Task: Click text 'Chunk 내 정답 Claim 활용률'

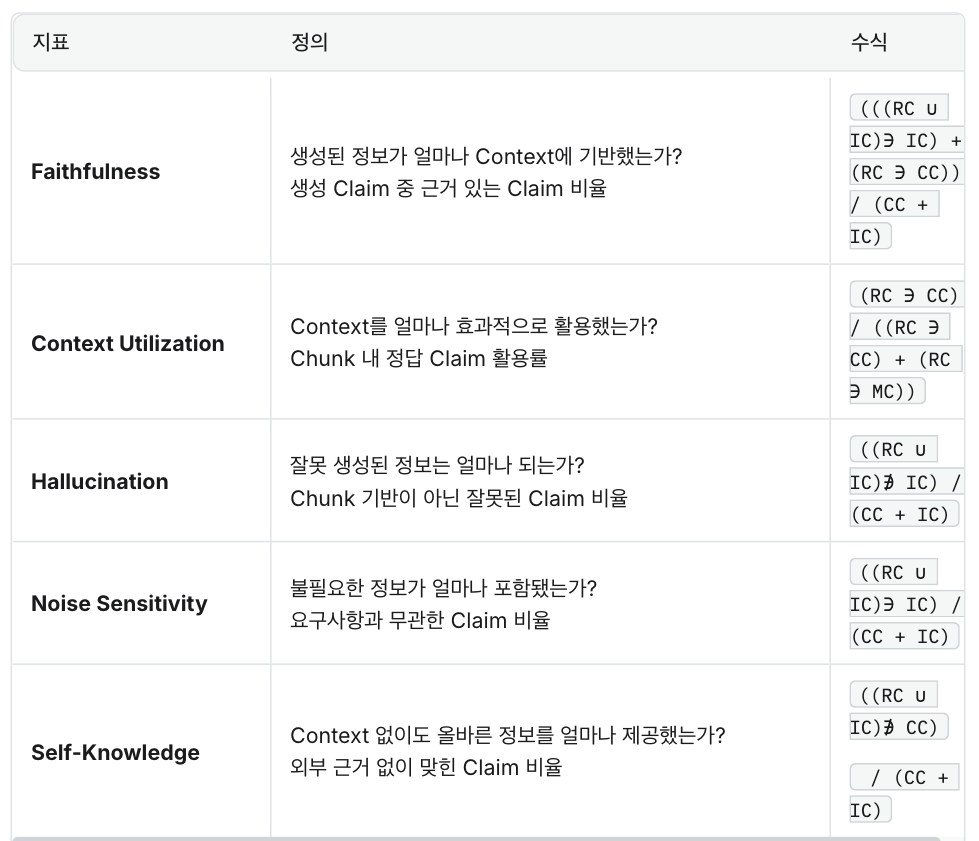Action: (x=418, y=359)
